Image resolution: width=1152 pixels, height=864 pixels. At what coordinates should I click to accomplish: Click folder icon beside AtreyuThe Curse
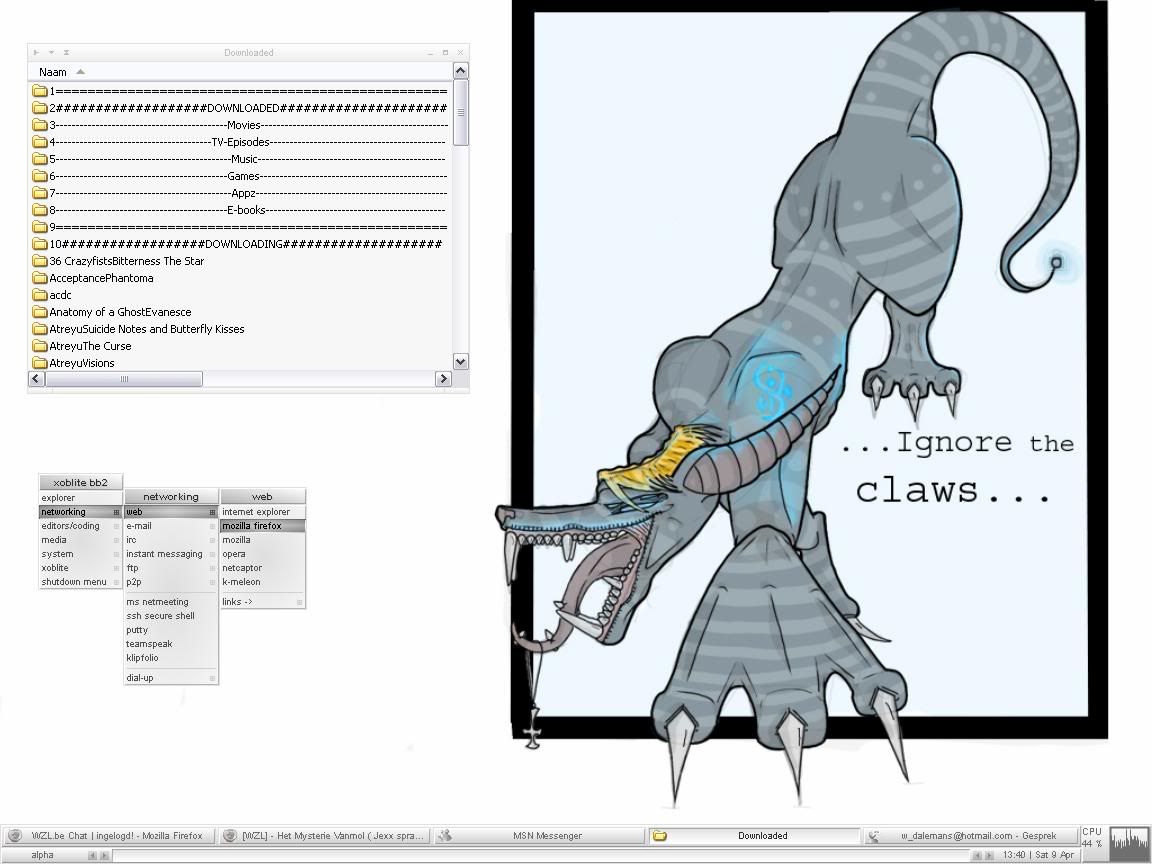click(40, 346)
